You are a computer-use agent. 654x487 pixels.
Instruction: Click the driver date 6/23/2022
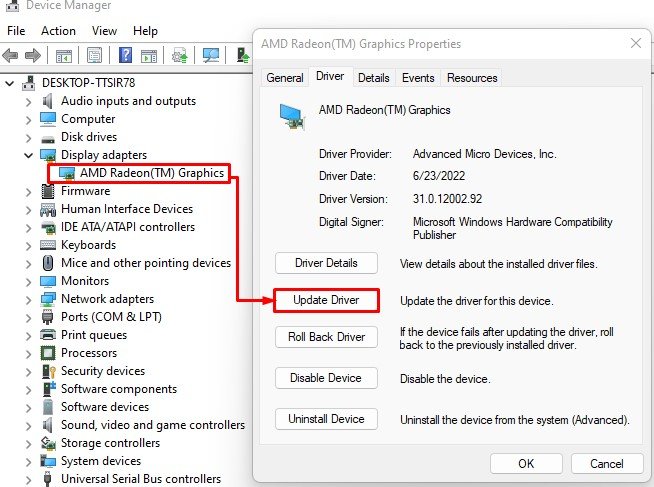click(x=439, y=176)
